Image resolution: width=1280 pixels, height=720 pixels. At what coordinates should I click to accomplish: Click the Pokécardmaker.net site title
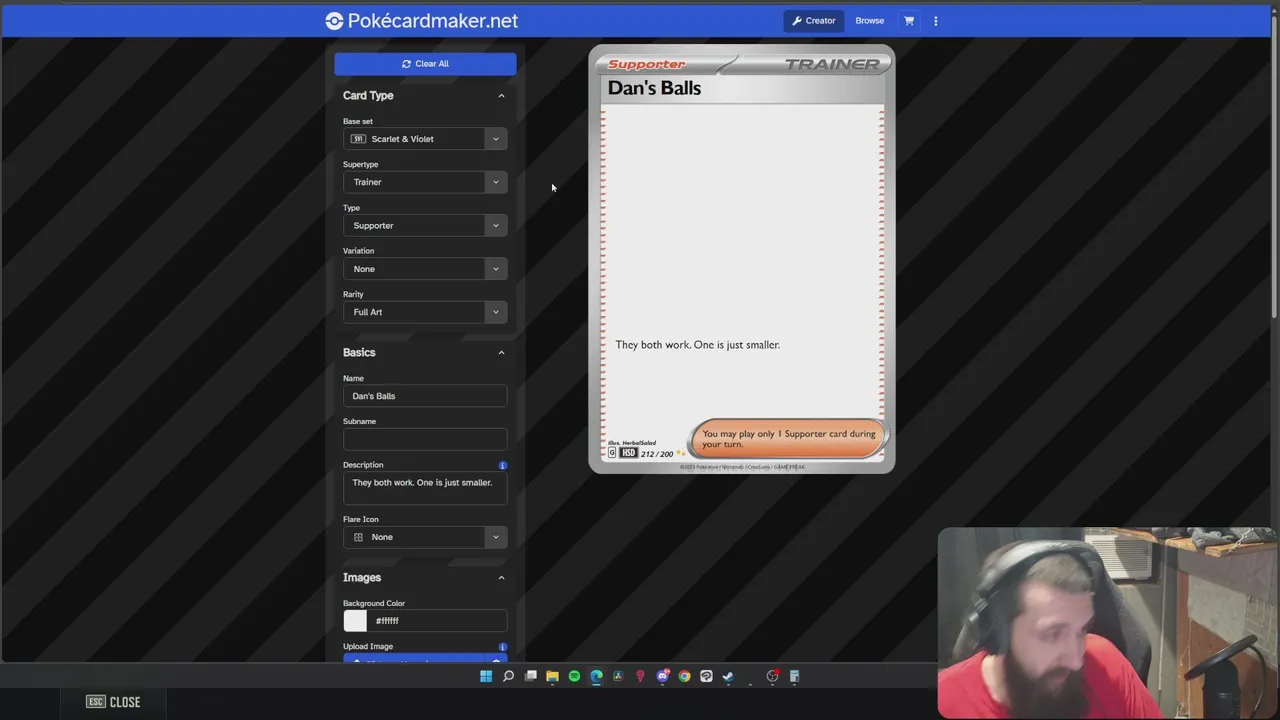(433, 21)
